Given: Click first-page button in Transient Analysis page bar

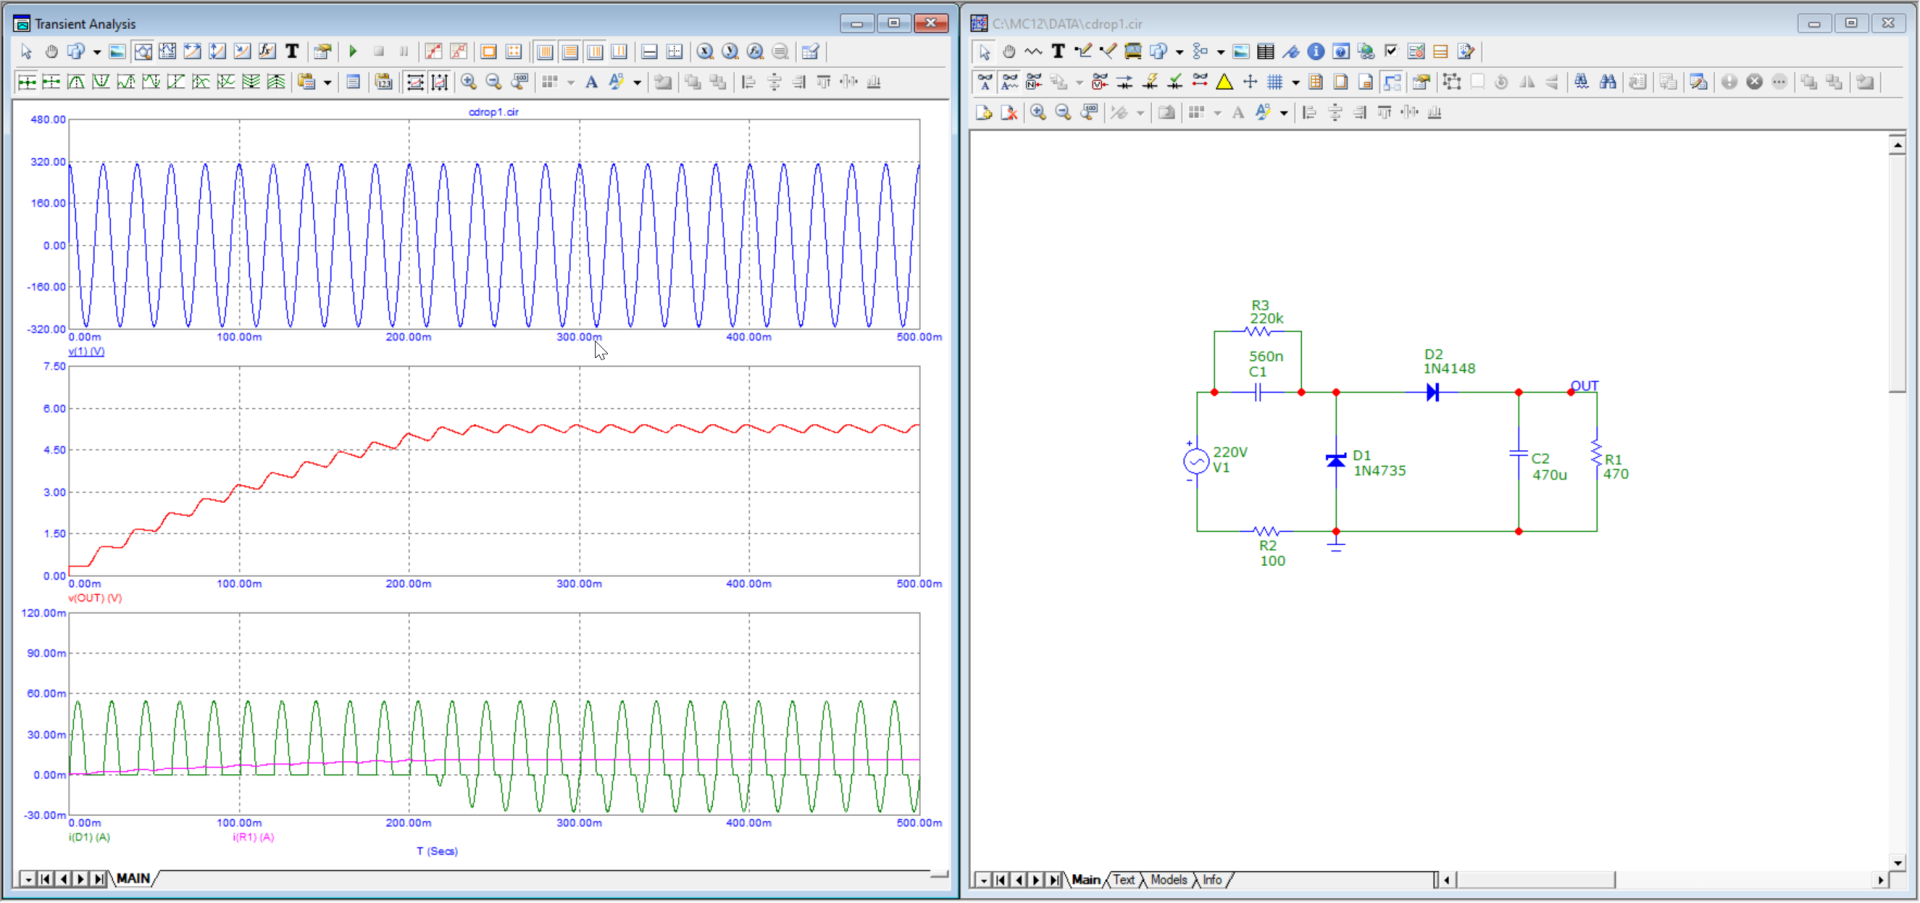Looking at the screenshot, I should pyautogui.click(x=45, y=879).
